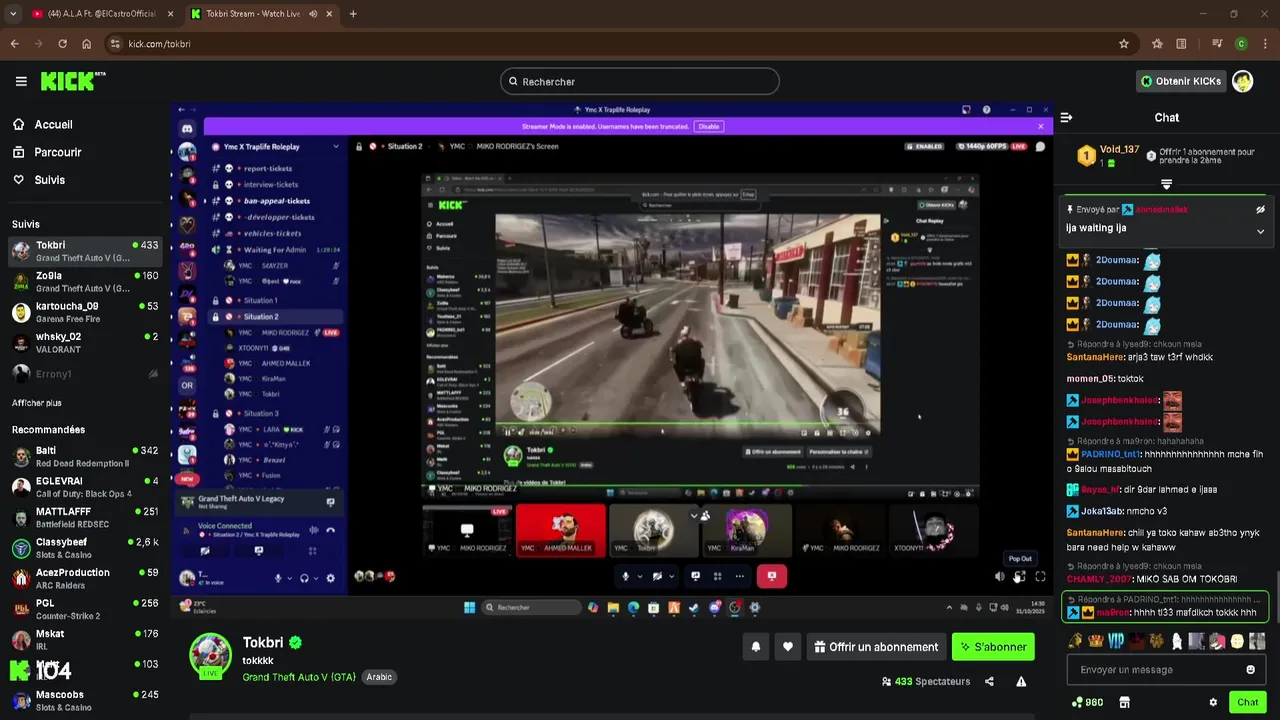Open offline Errony1 channel in sidebar

tap(85, 374)
